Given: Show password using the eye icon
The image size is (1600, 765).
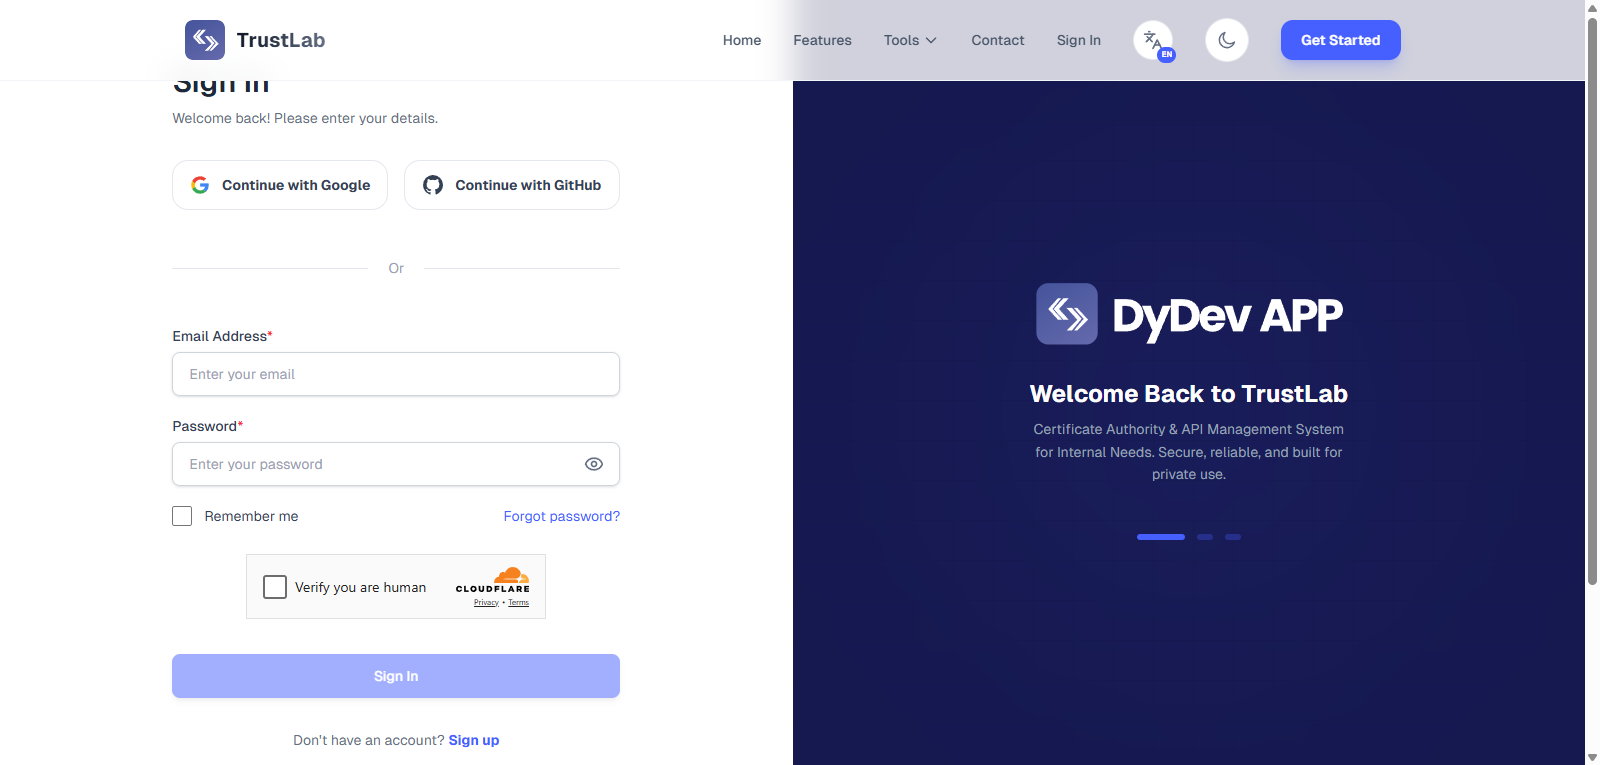Looking at the screenshot, I should 594,464.
